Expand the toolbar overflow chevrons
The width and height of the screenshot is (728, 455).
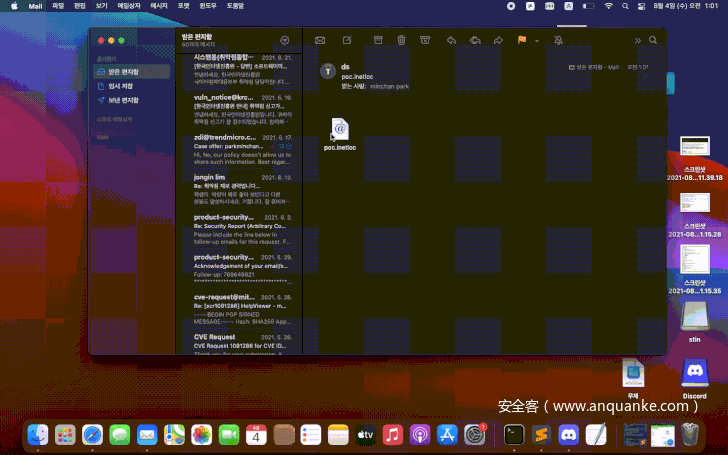click(x=637, y=40)
